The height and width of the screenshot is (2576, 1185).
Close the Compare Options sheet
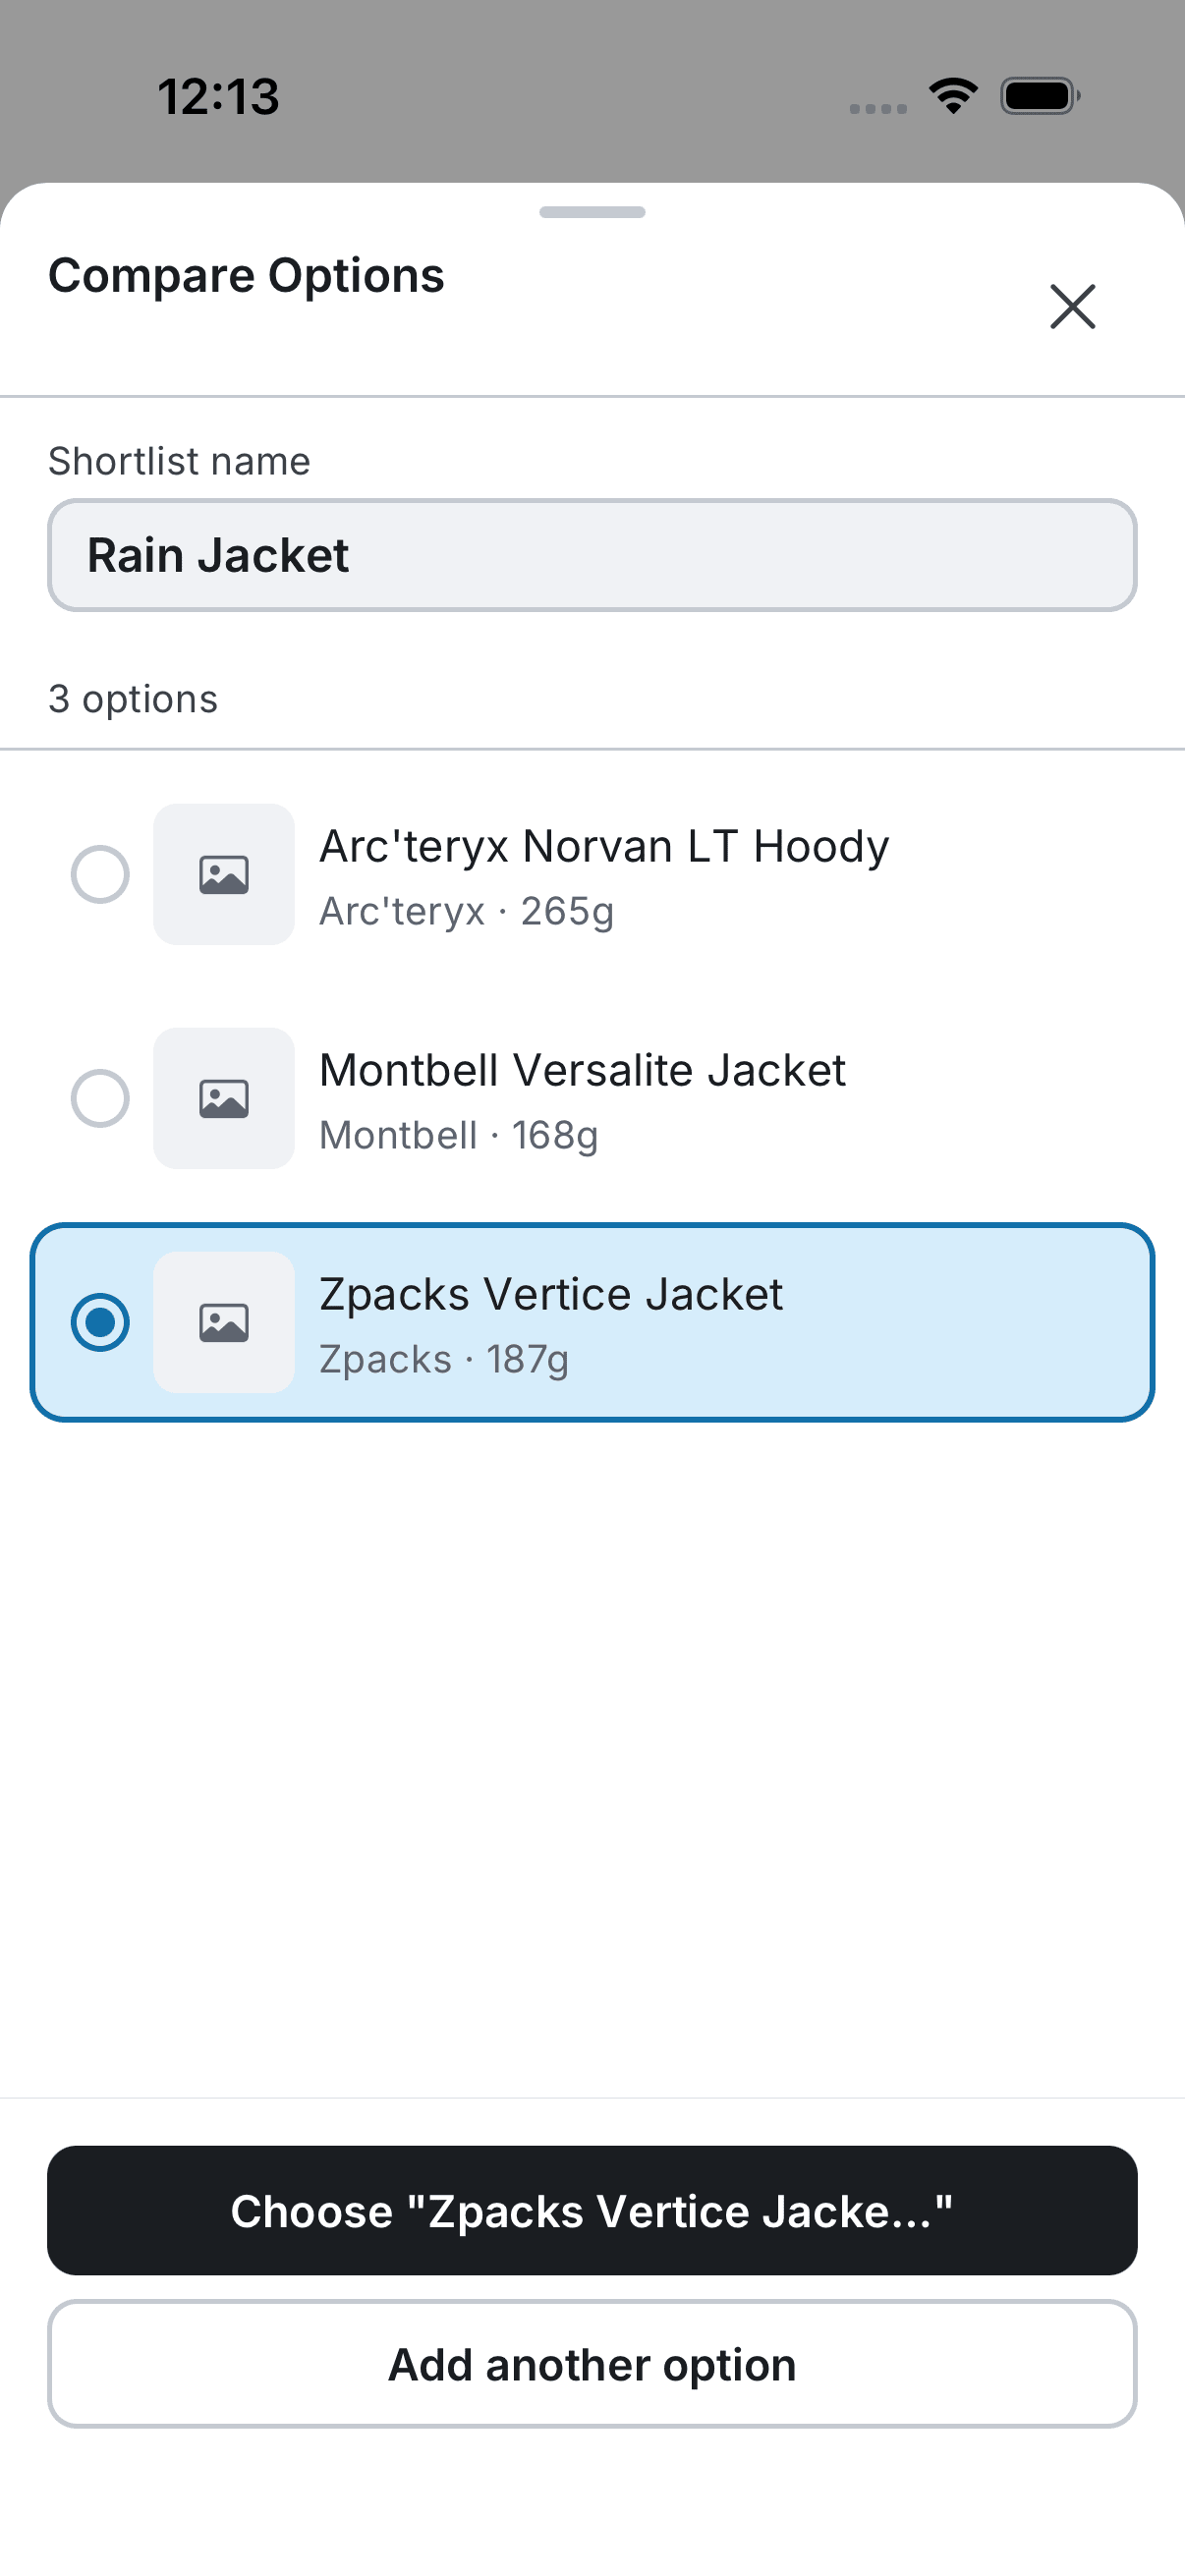coord(1072,306)
